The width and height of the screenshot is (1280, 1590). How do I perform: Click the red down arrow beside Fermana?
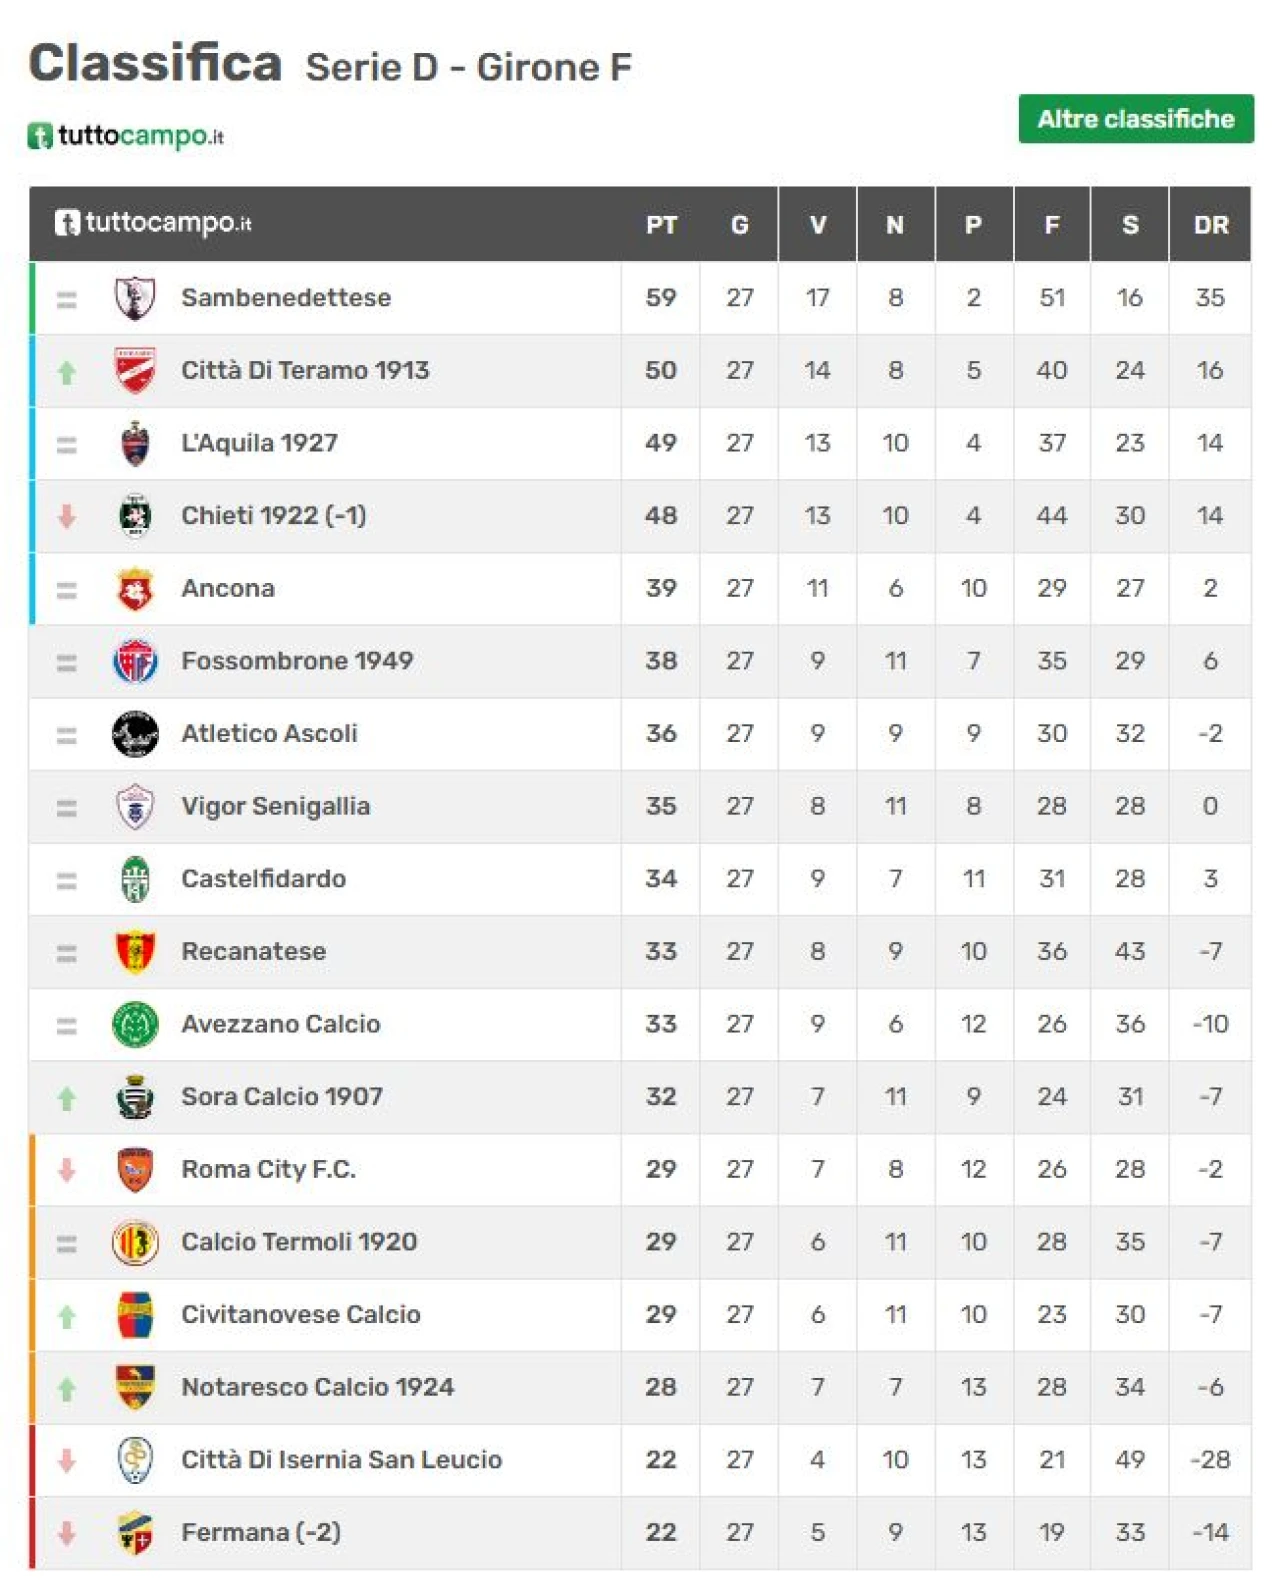click(67, 1533)
